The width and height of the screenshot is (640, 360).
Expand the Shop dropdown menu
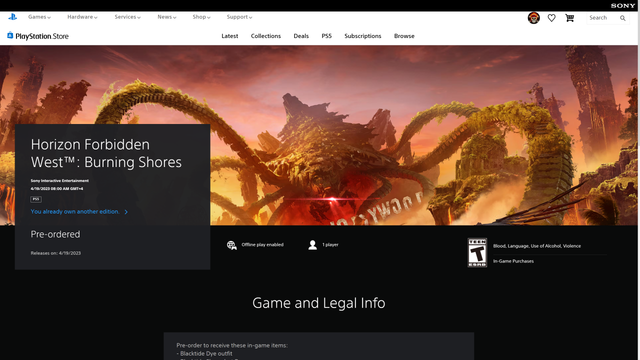[x=201, y=17]
